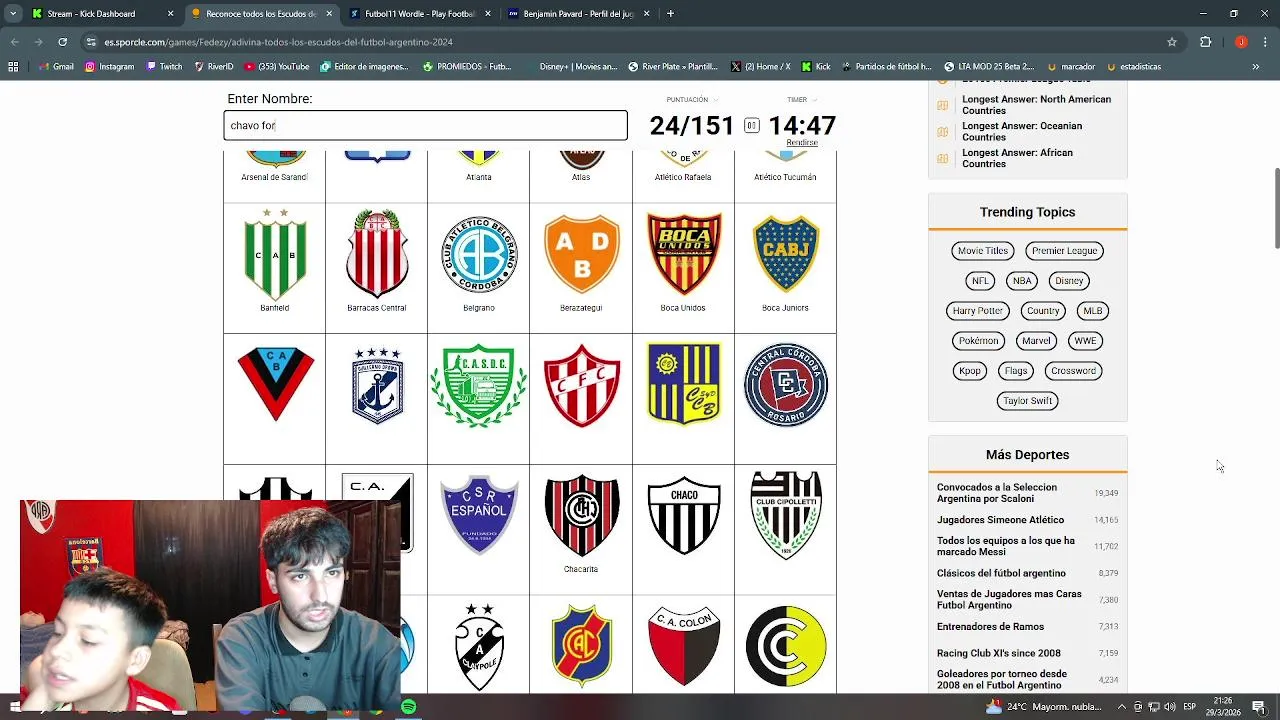Switch to Futbol11 Wordle tab
Screen dimensions: 1280x720
(420, 14)
